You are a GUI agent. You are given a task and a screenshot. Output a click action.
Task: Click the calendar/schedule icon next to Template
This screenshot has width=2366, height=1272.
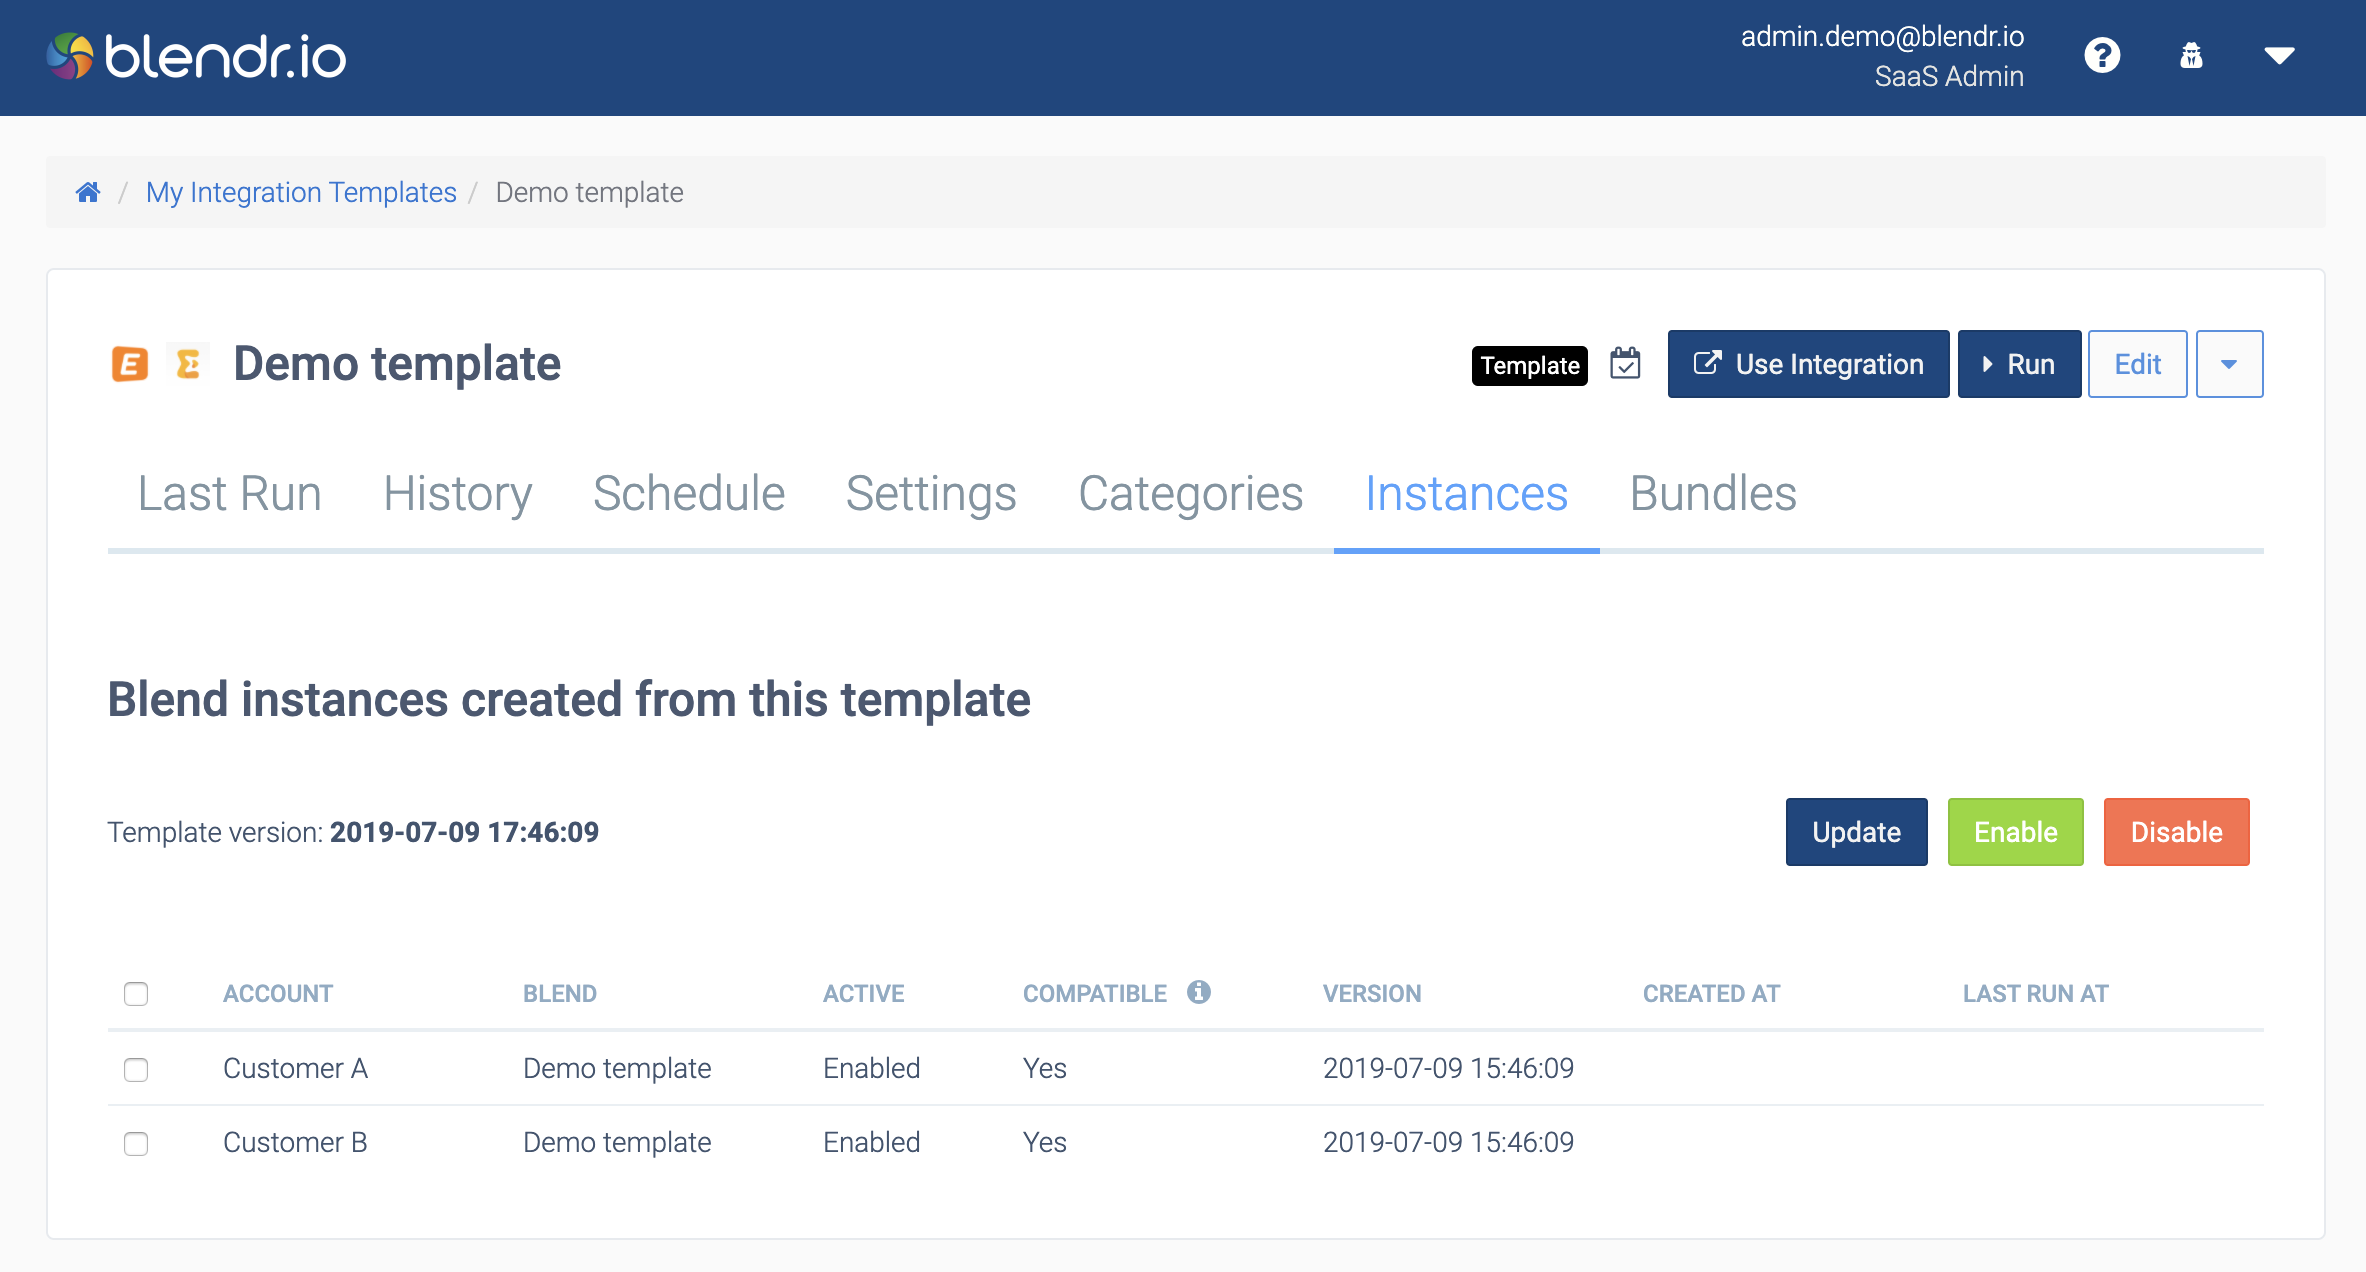(1625, 363)
